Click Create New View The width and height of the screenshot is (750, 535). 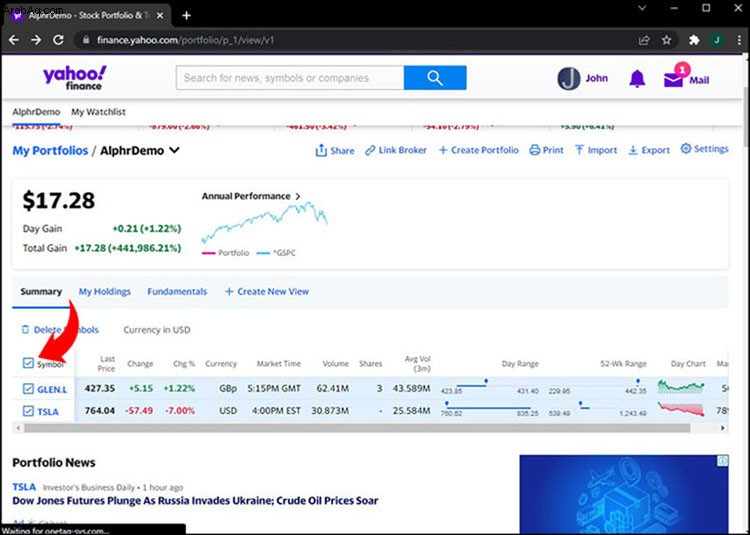click(267, 292)
